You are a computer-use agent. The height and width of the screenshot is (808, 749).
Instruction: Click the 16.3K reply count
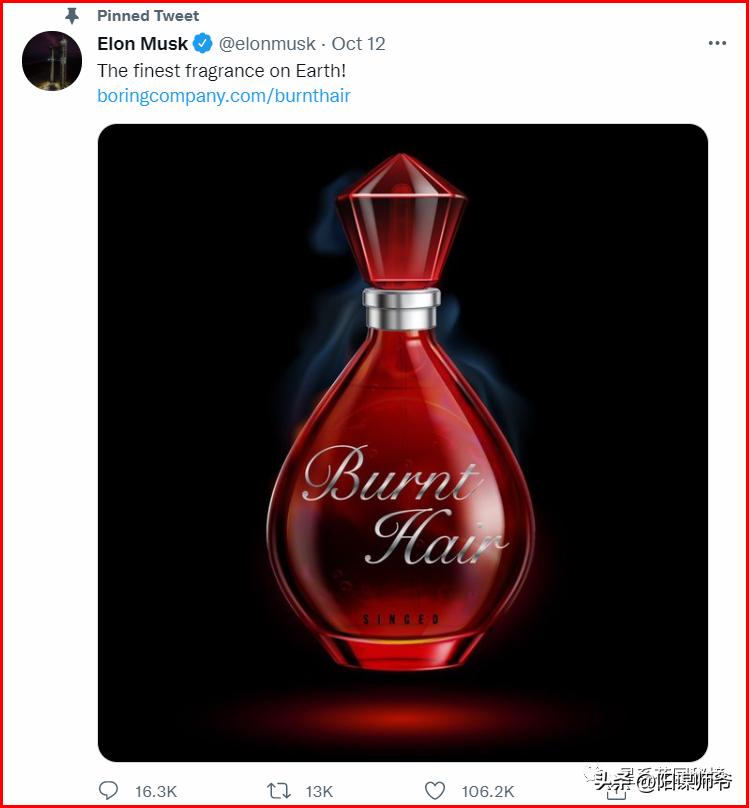click(x=155, y=791)
